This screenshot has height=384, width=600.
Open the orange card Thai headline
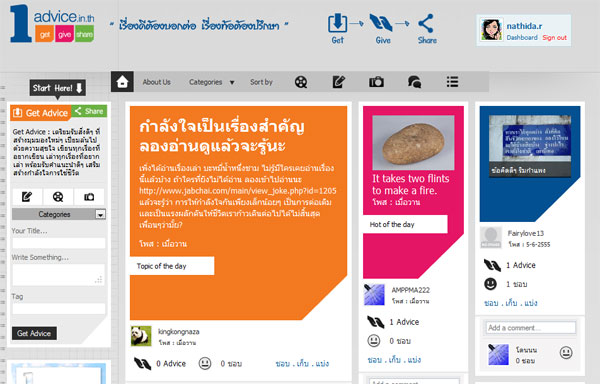(222, 136)
